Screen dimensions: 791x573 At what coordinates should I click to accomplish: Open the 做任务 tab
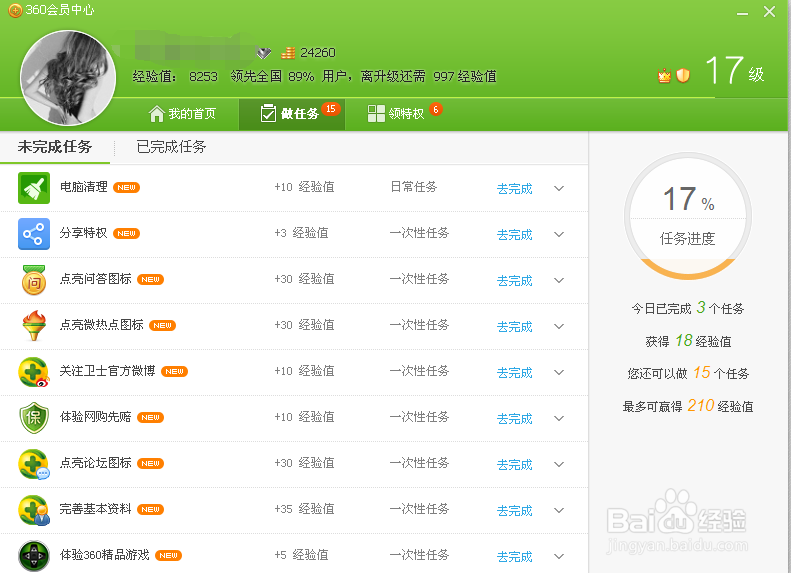click(x=292, y=114)
